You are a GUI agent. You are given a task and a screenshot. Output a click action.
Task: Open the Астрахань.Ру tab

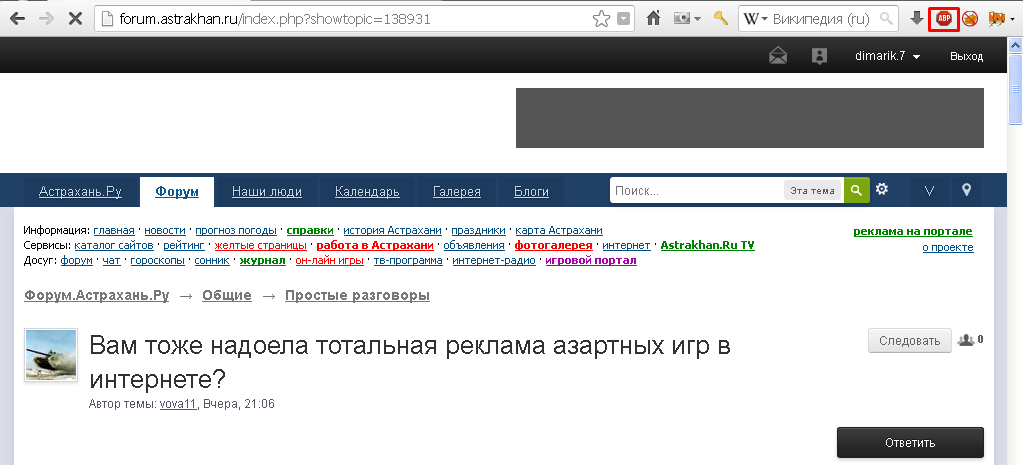pyautogui.click(x=80, y=192)
